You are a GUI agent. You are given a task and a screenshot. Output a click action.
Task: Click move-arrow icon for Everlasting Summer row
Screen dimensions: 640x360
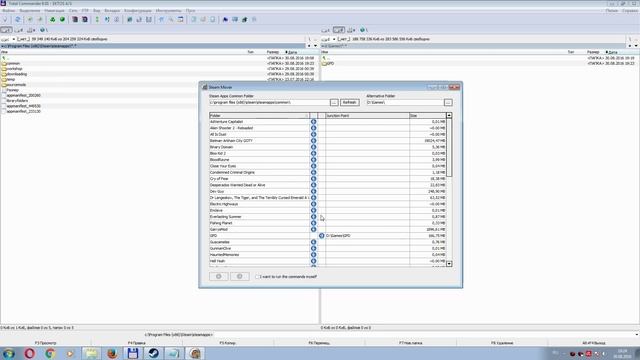313,217
